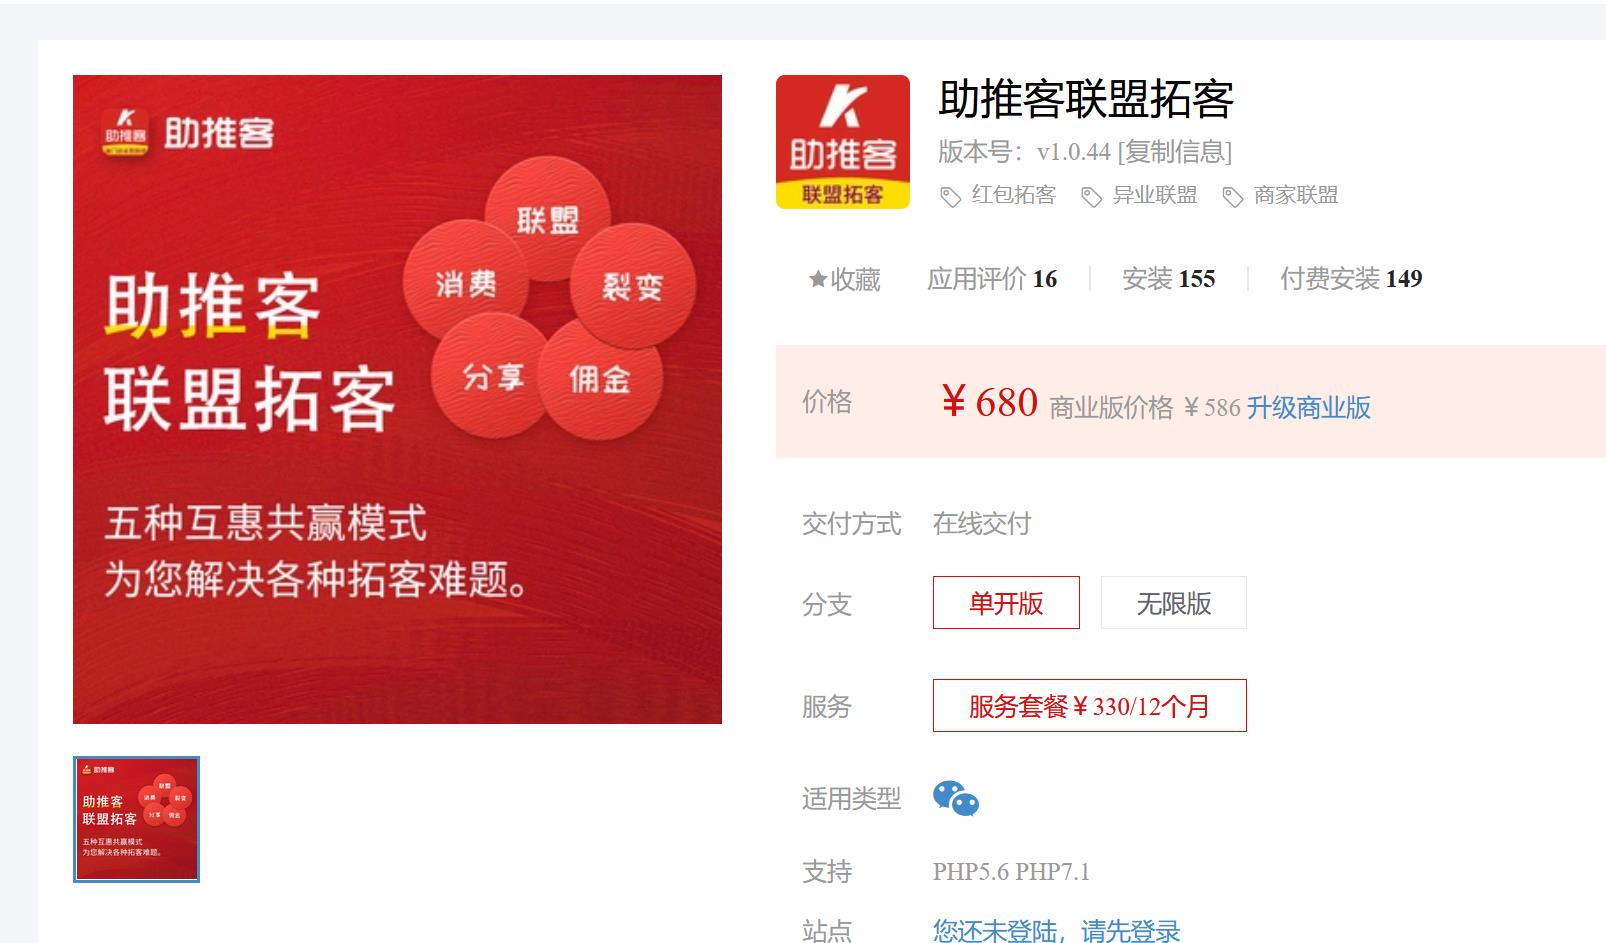Open the 异业联盟 tag
The width and height of the screenshot is (1606, 943).
tap(1155, 195)
